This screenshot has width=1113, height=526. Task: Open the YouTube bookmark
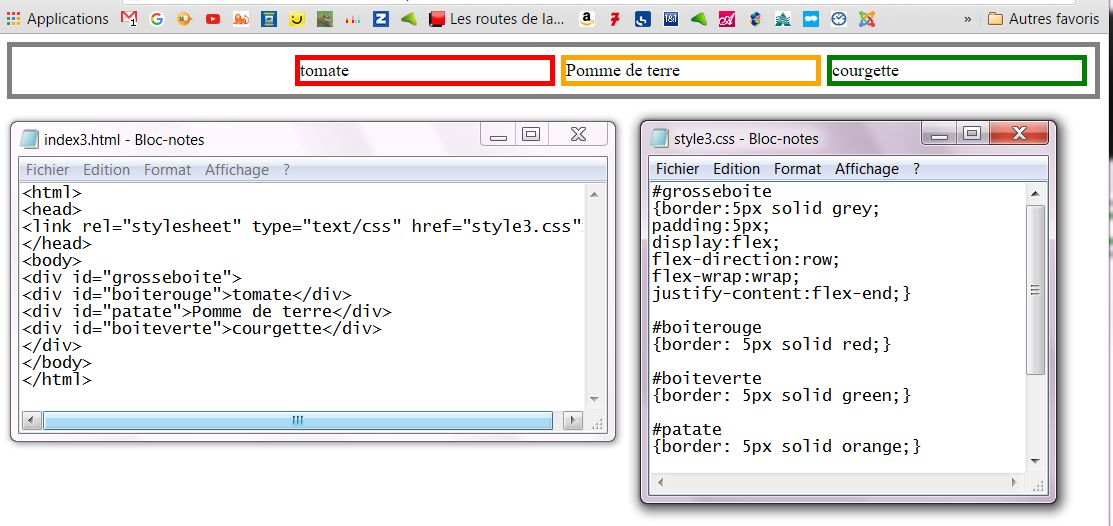click(x=213, y=18)
